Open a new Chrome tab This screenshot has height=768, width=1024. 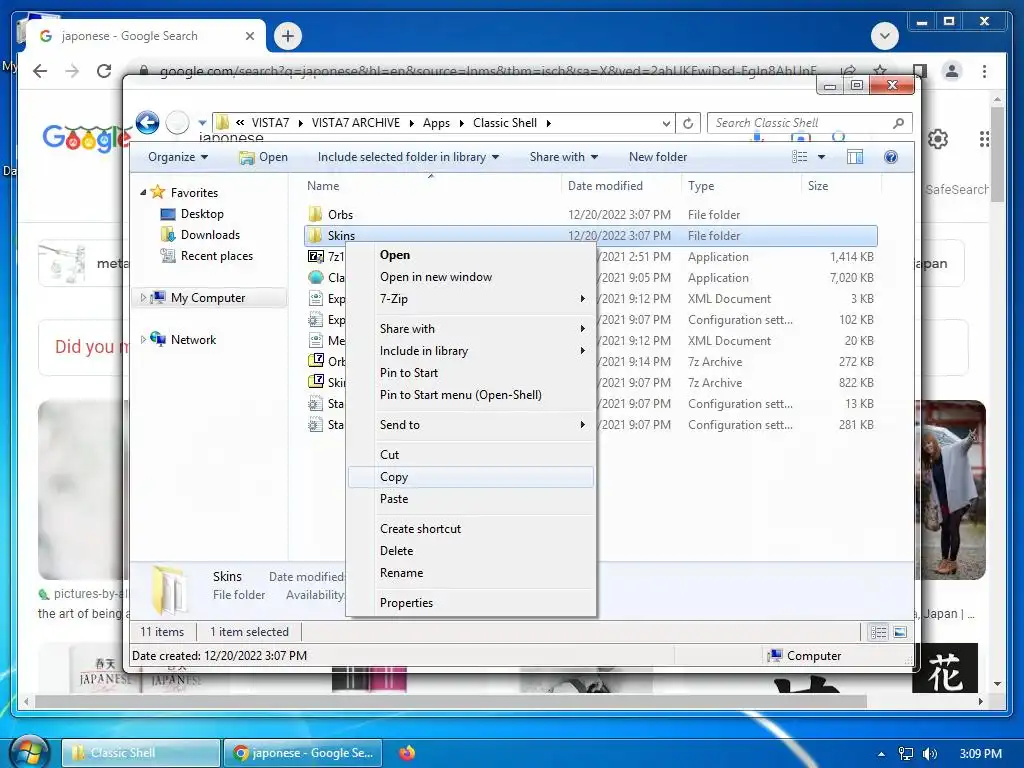click(288, 36)
